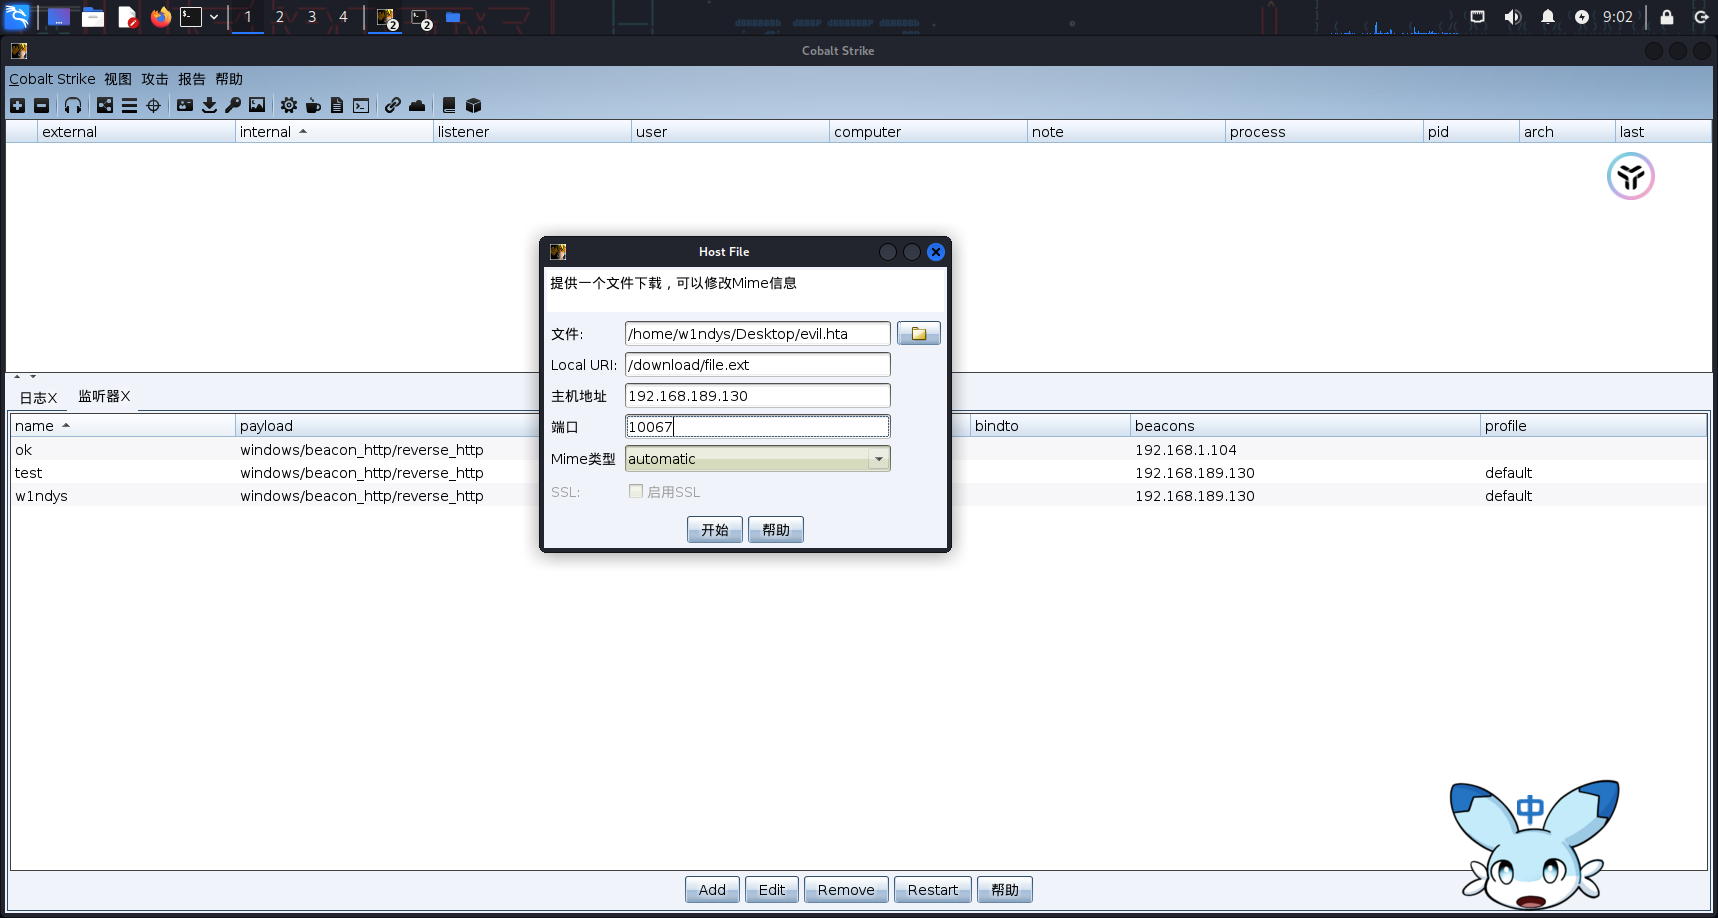Click the coffee cup icon in toolbar
Image resolution: width=1718 pixels, height=918 pixels.
coord(313,105)
